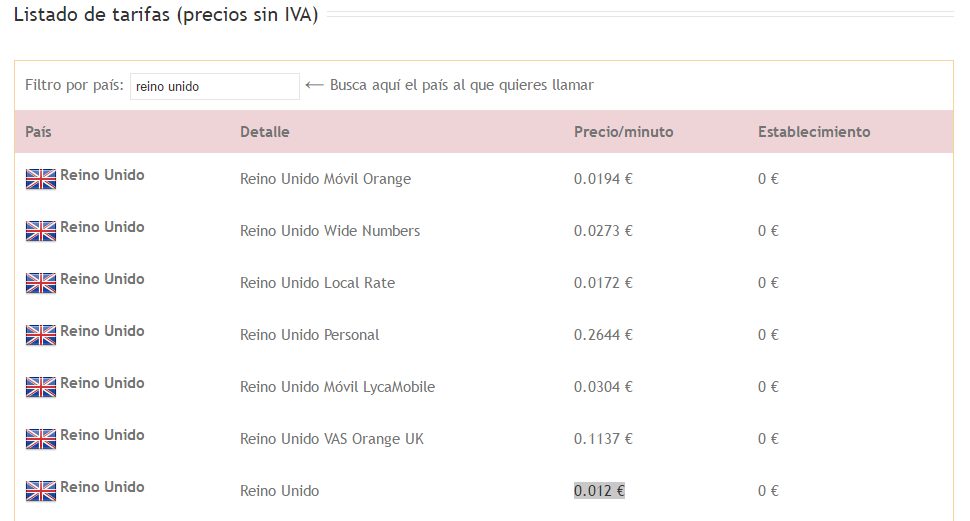970x521 pixels.
Task: Click the Detalle column header
Action: (265, 132)
